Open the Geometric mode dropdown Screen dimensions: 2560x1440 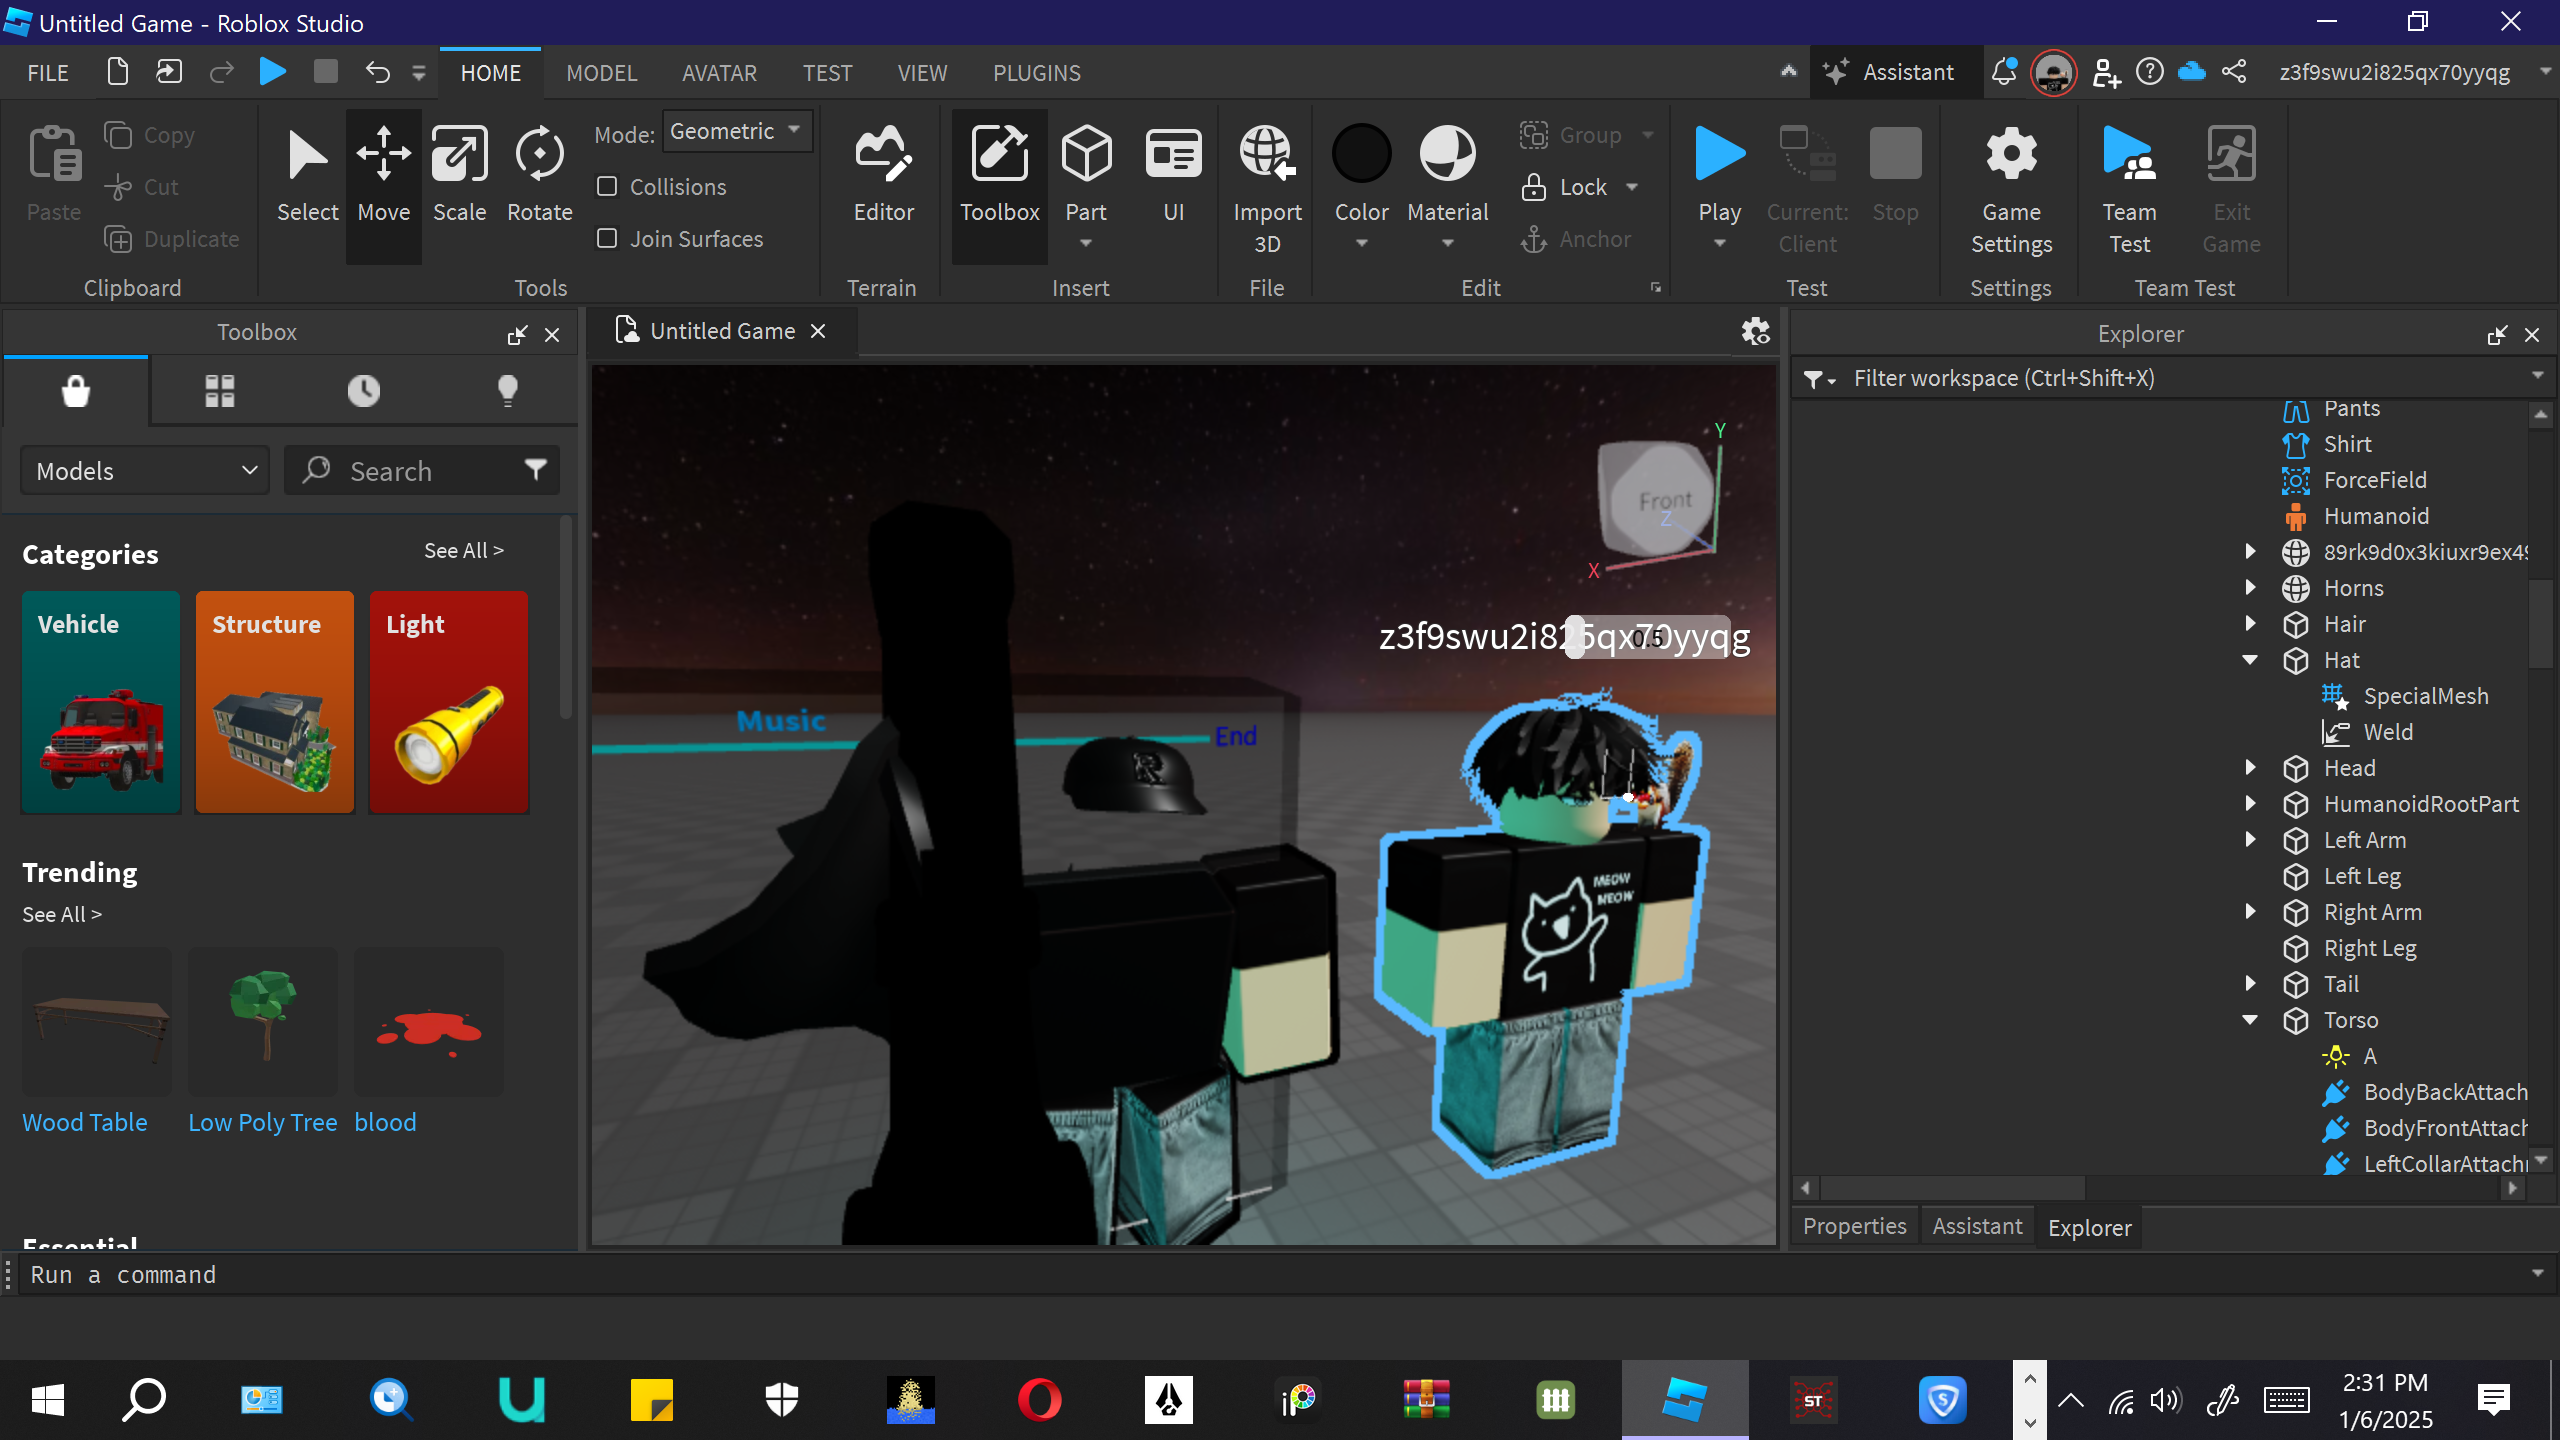point(736,131)
